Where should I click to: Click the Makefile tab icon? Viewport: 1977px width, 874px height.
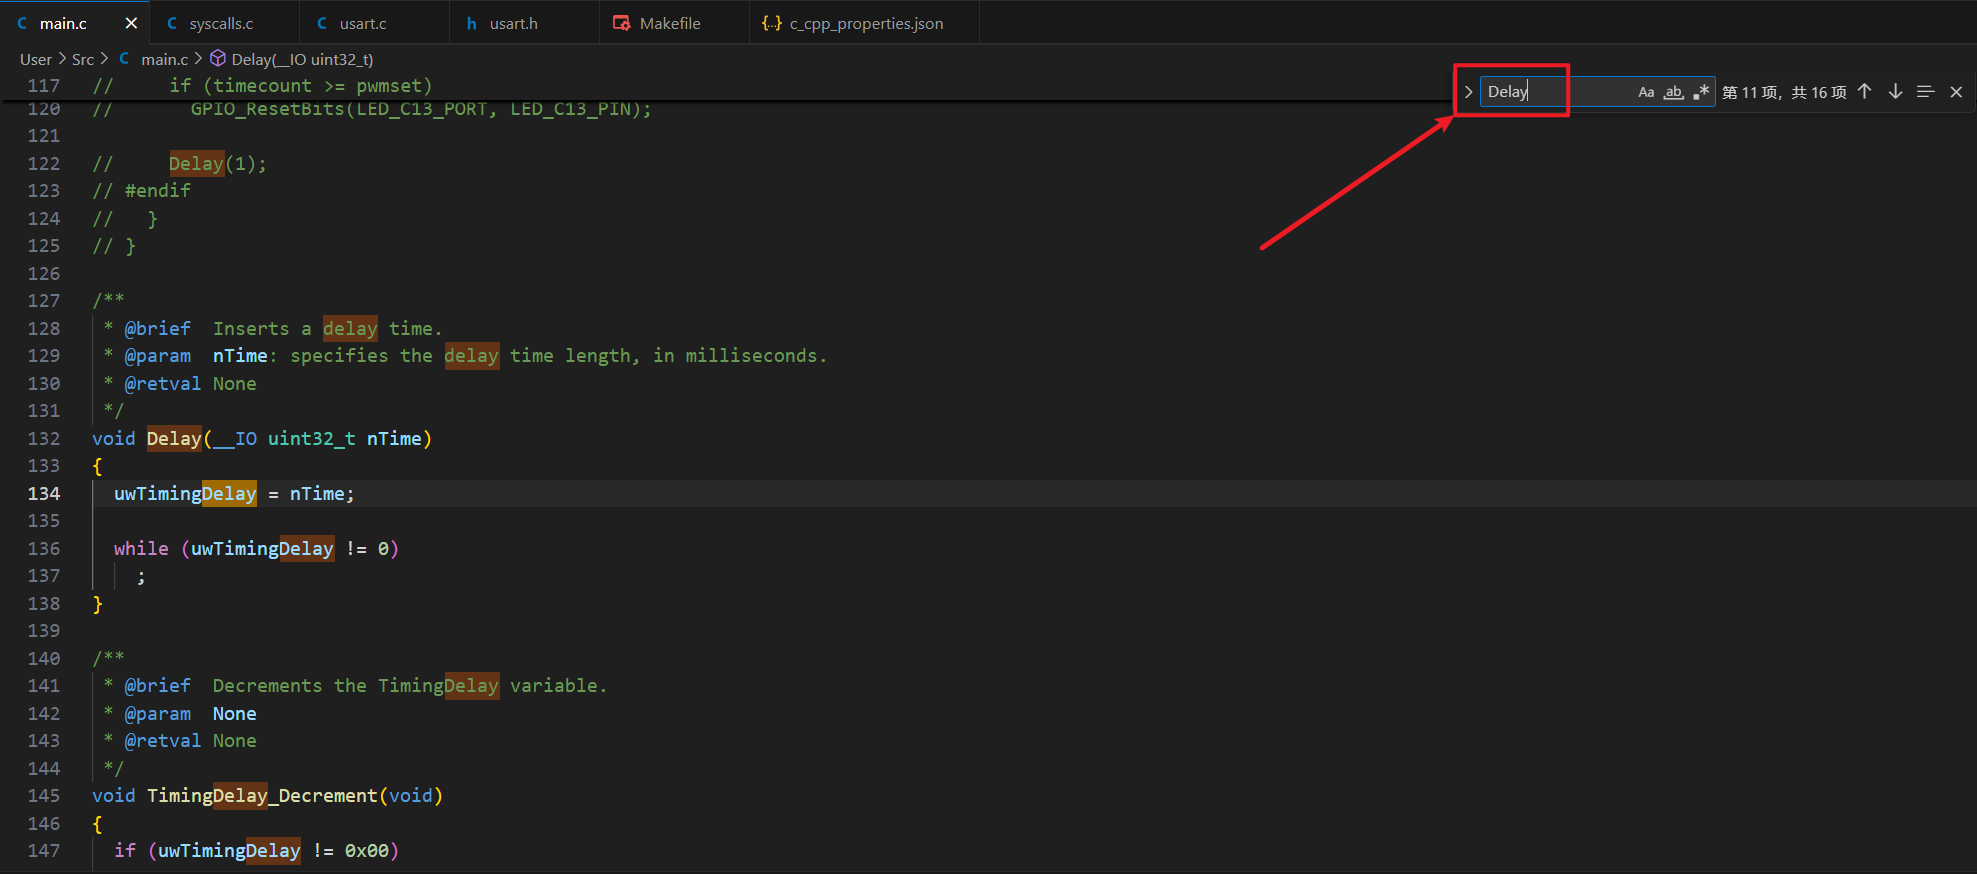point(621,23)
